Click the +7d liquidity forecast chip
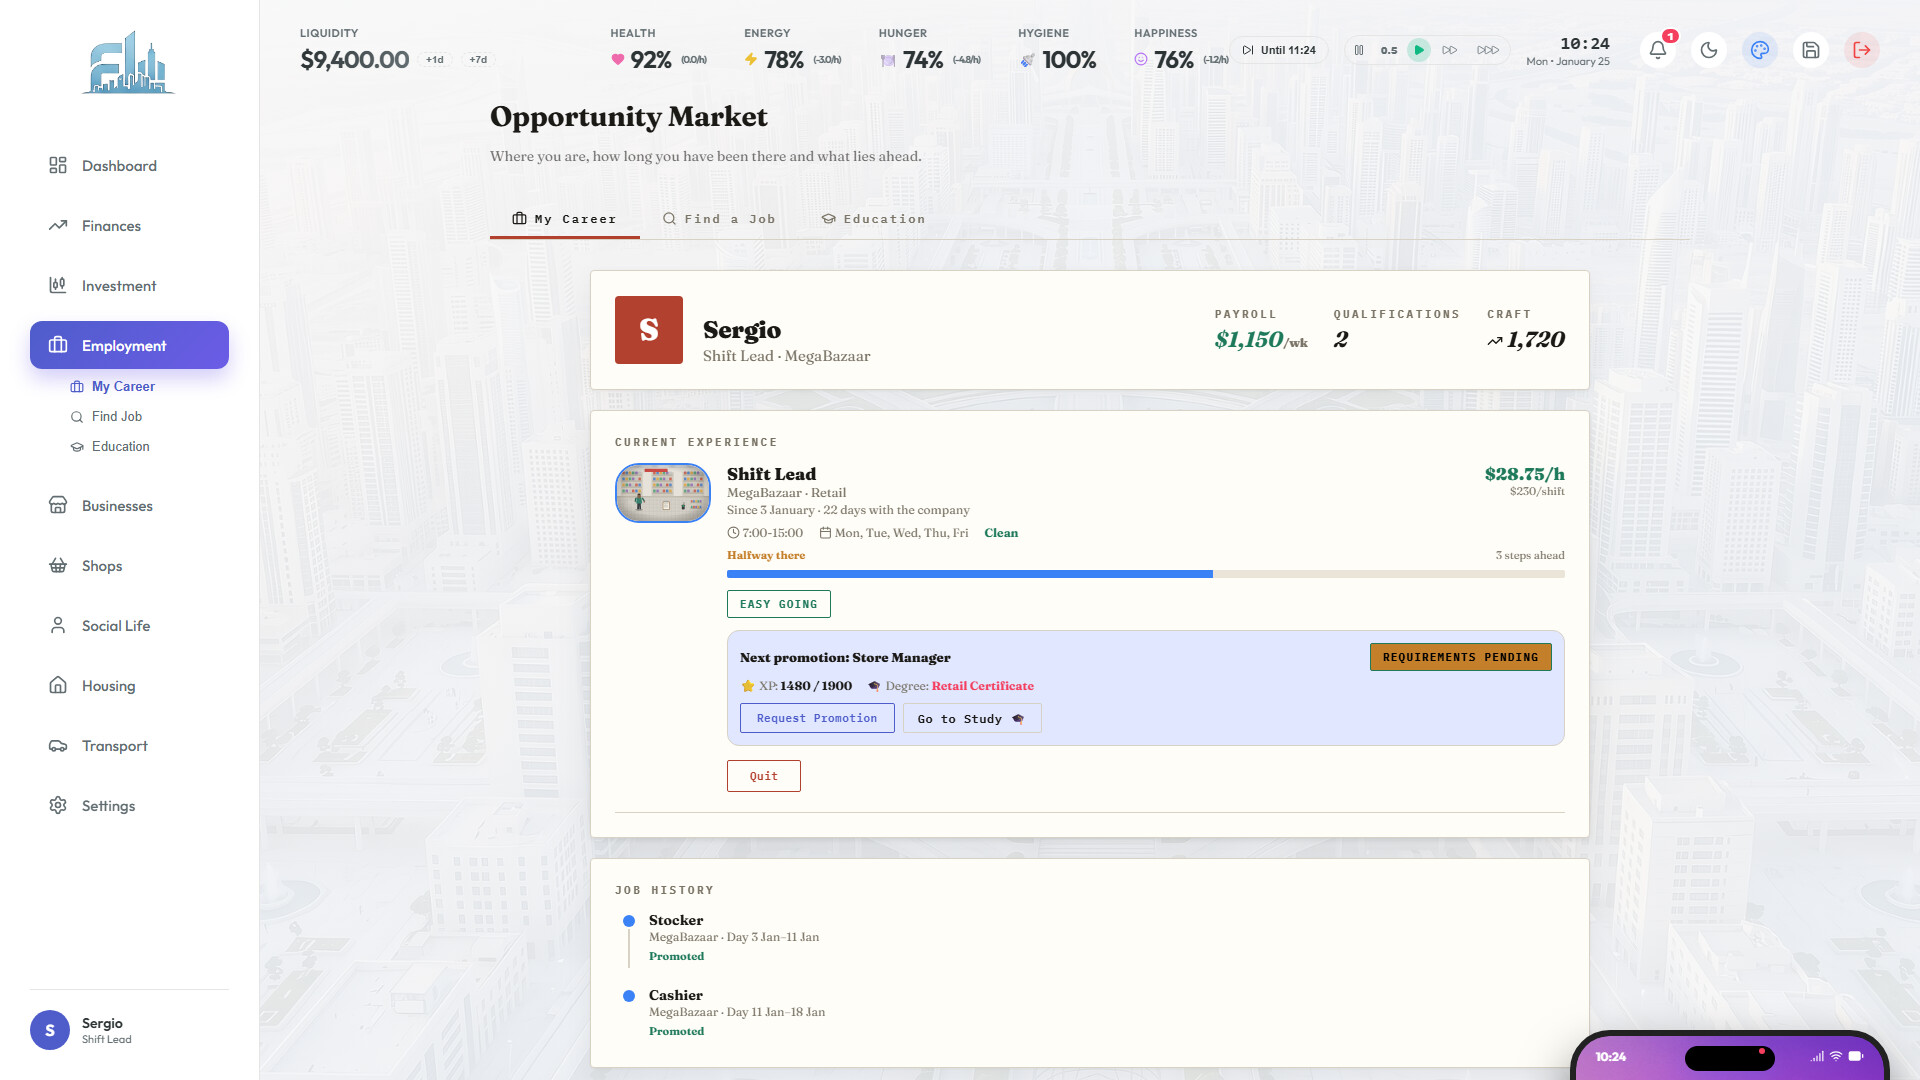This screenshot has height=1080, width=1920. (478, 60)
